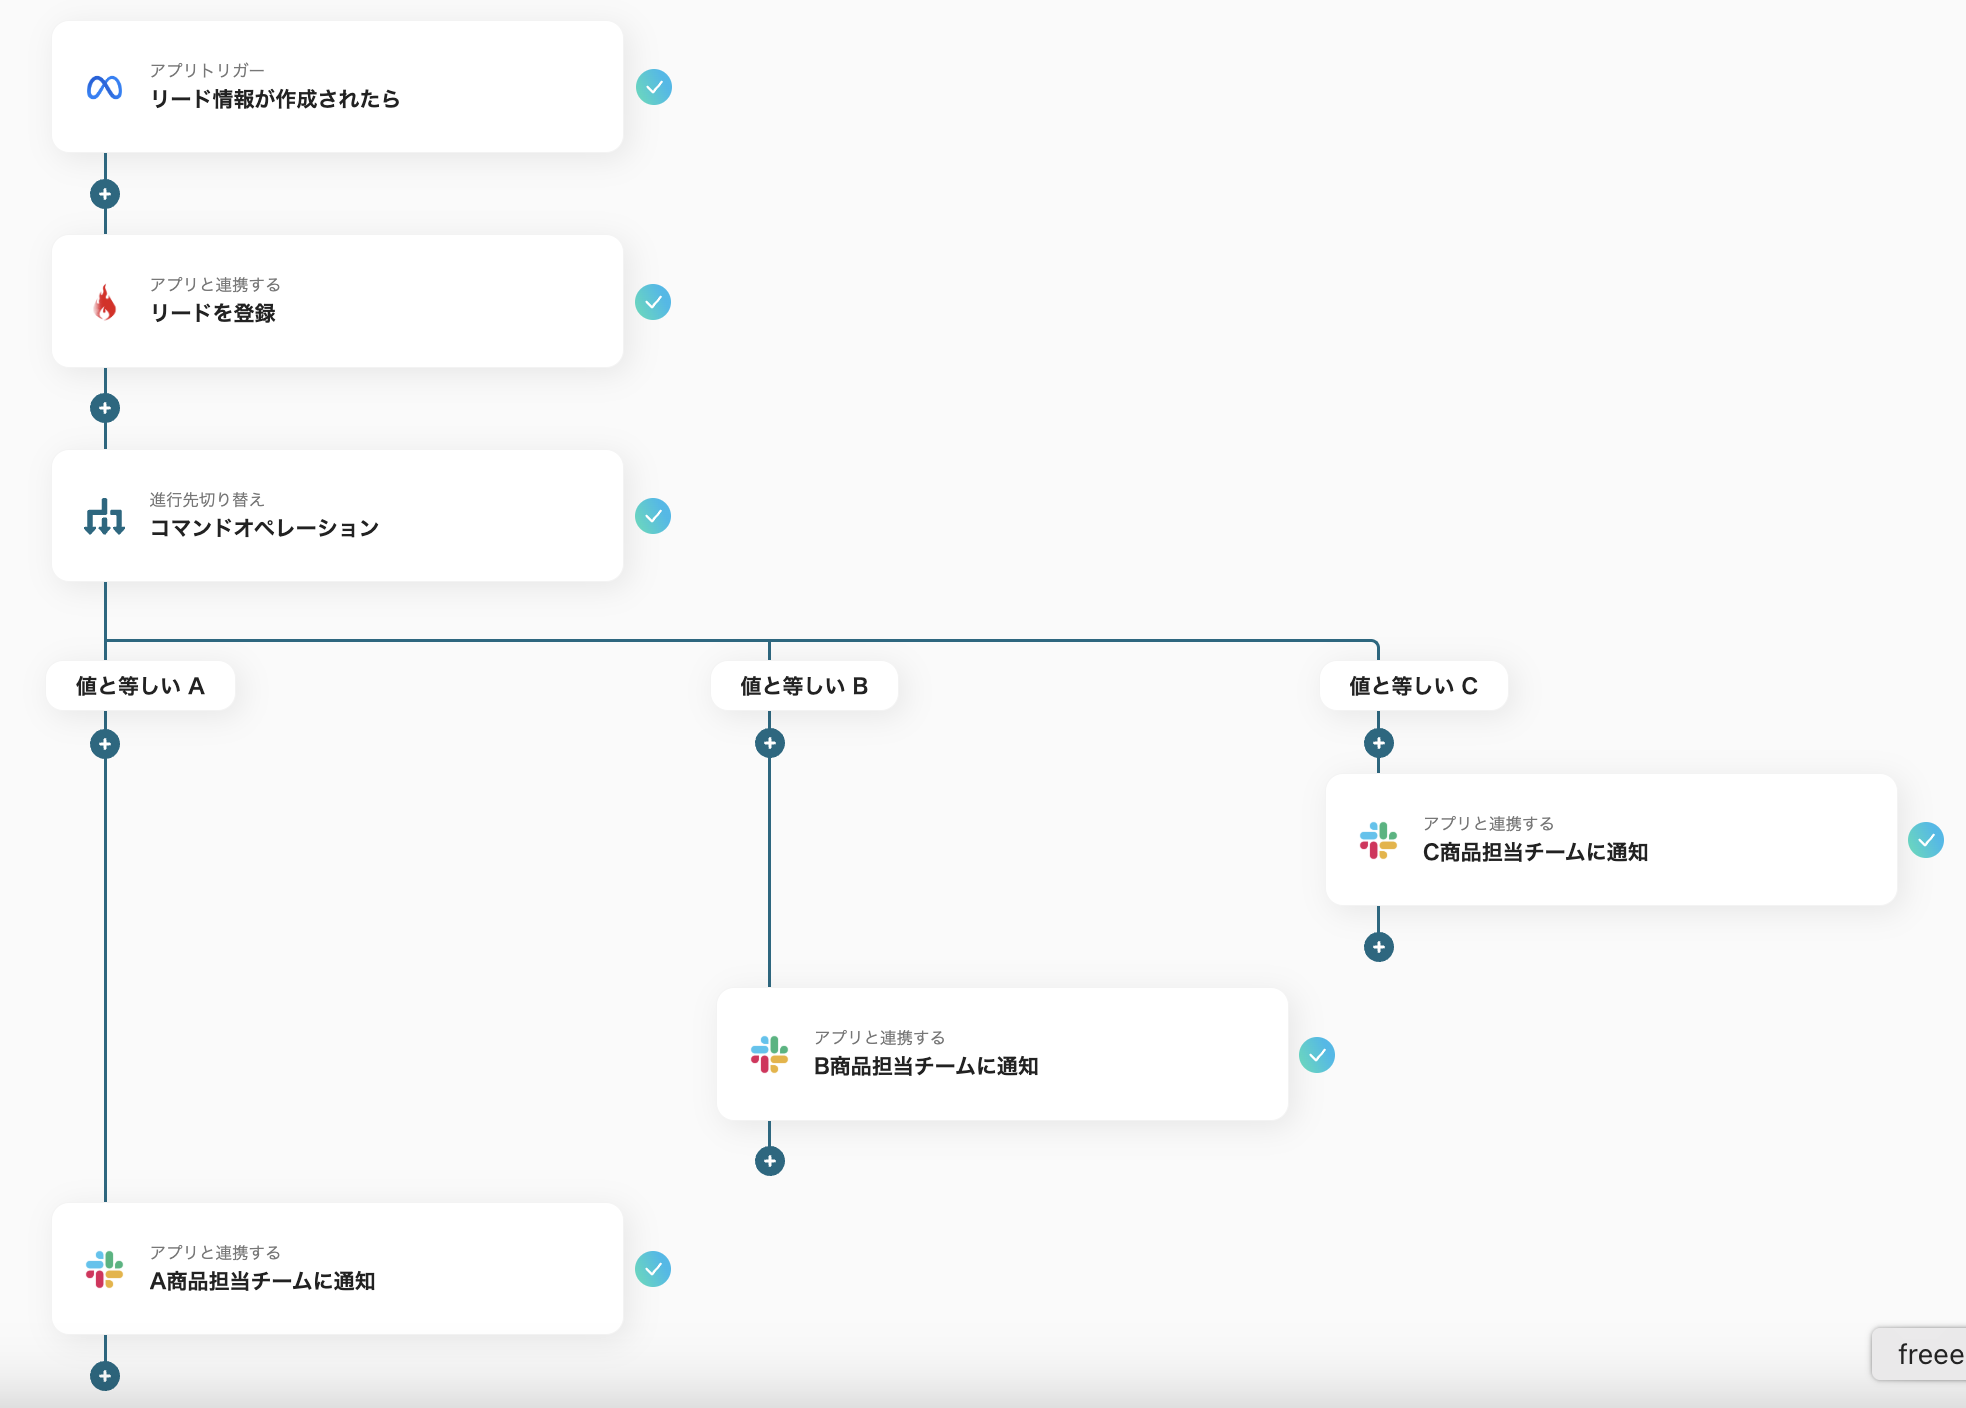Select the 値と等しい B branch label

point(804,686)
